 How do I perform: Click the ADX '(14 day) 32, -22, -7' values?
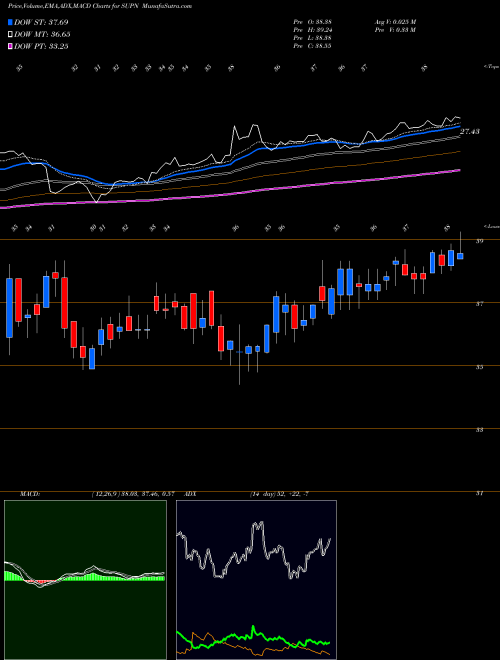click(x=280, y=494)
